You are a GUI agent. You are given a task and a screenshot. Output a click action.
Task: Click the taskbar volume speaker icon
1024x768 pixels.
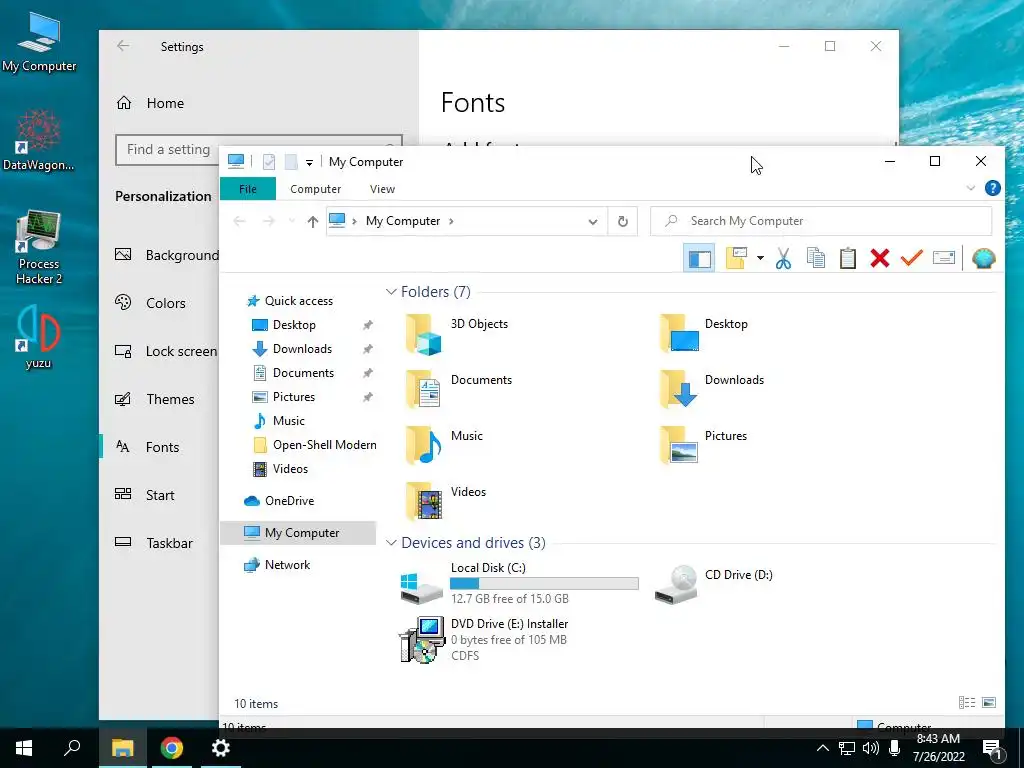871,748
